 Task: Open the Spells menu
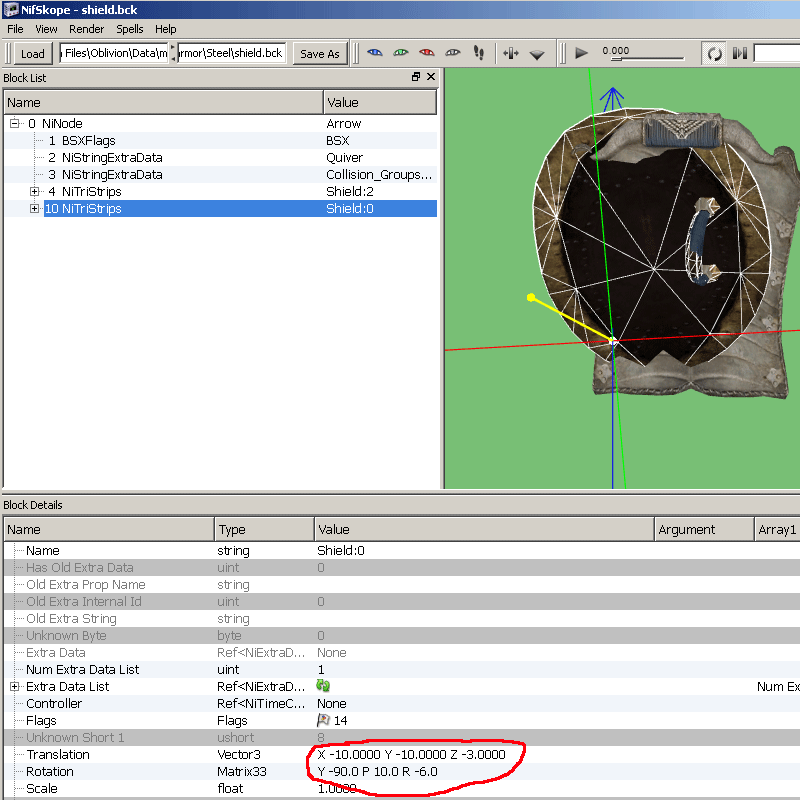[x=130, y=29]
